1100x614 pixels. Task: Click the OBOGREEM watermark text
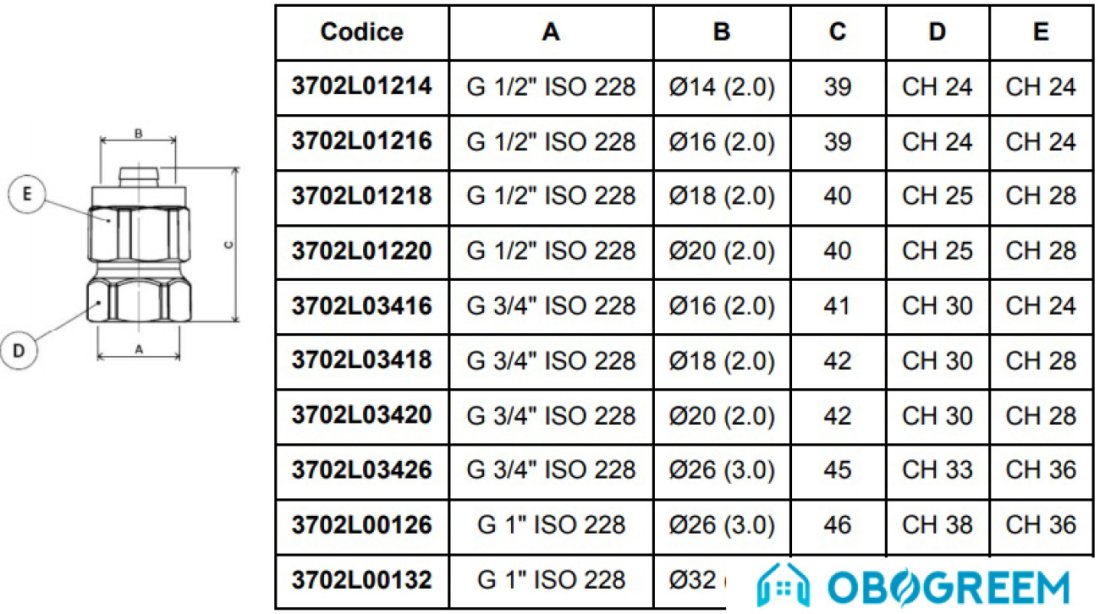coord(949,587)
